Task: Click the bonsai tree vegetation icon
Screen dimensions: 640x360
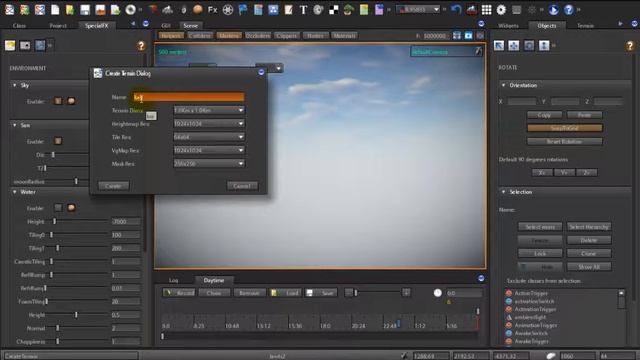Action: point(348,9)
